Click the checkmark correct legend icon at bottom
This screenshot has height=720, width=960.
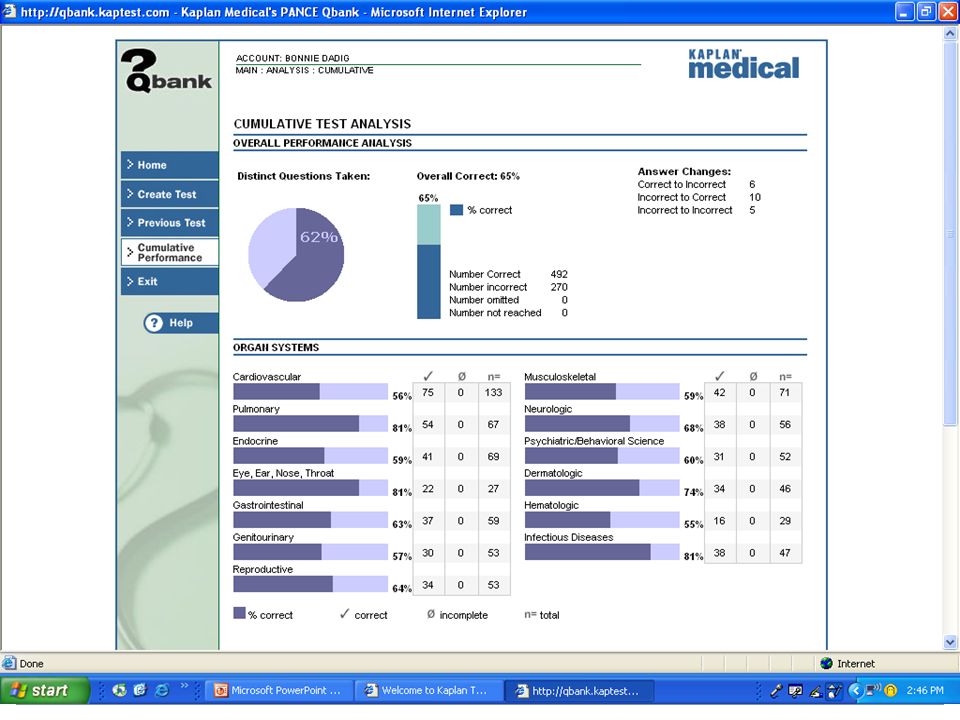click(x=345, y=613)
